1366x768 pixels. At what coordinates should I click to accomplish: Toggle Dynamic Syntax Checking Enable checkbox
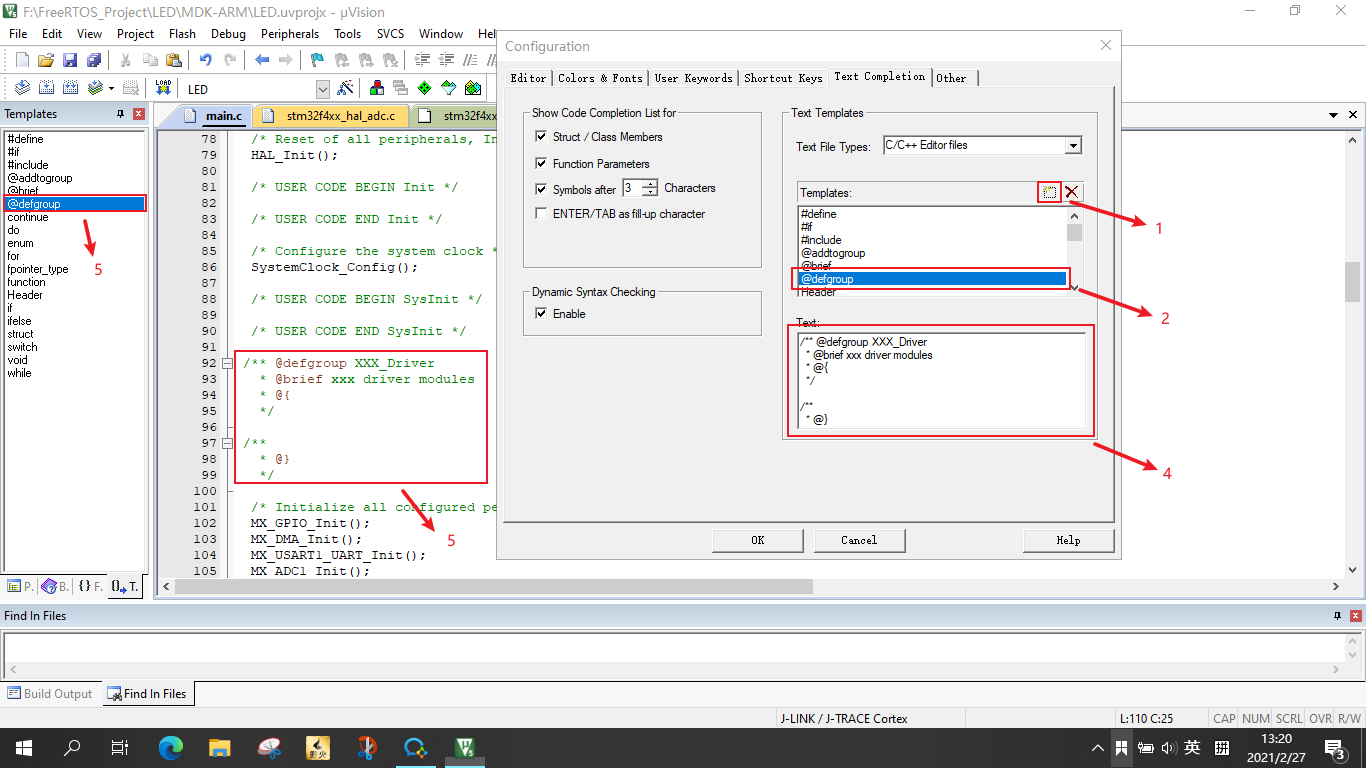[x=541, y=313]
